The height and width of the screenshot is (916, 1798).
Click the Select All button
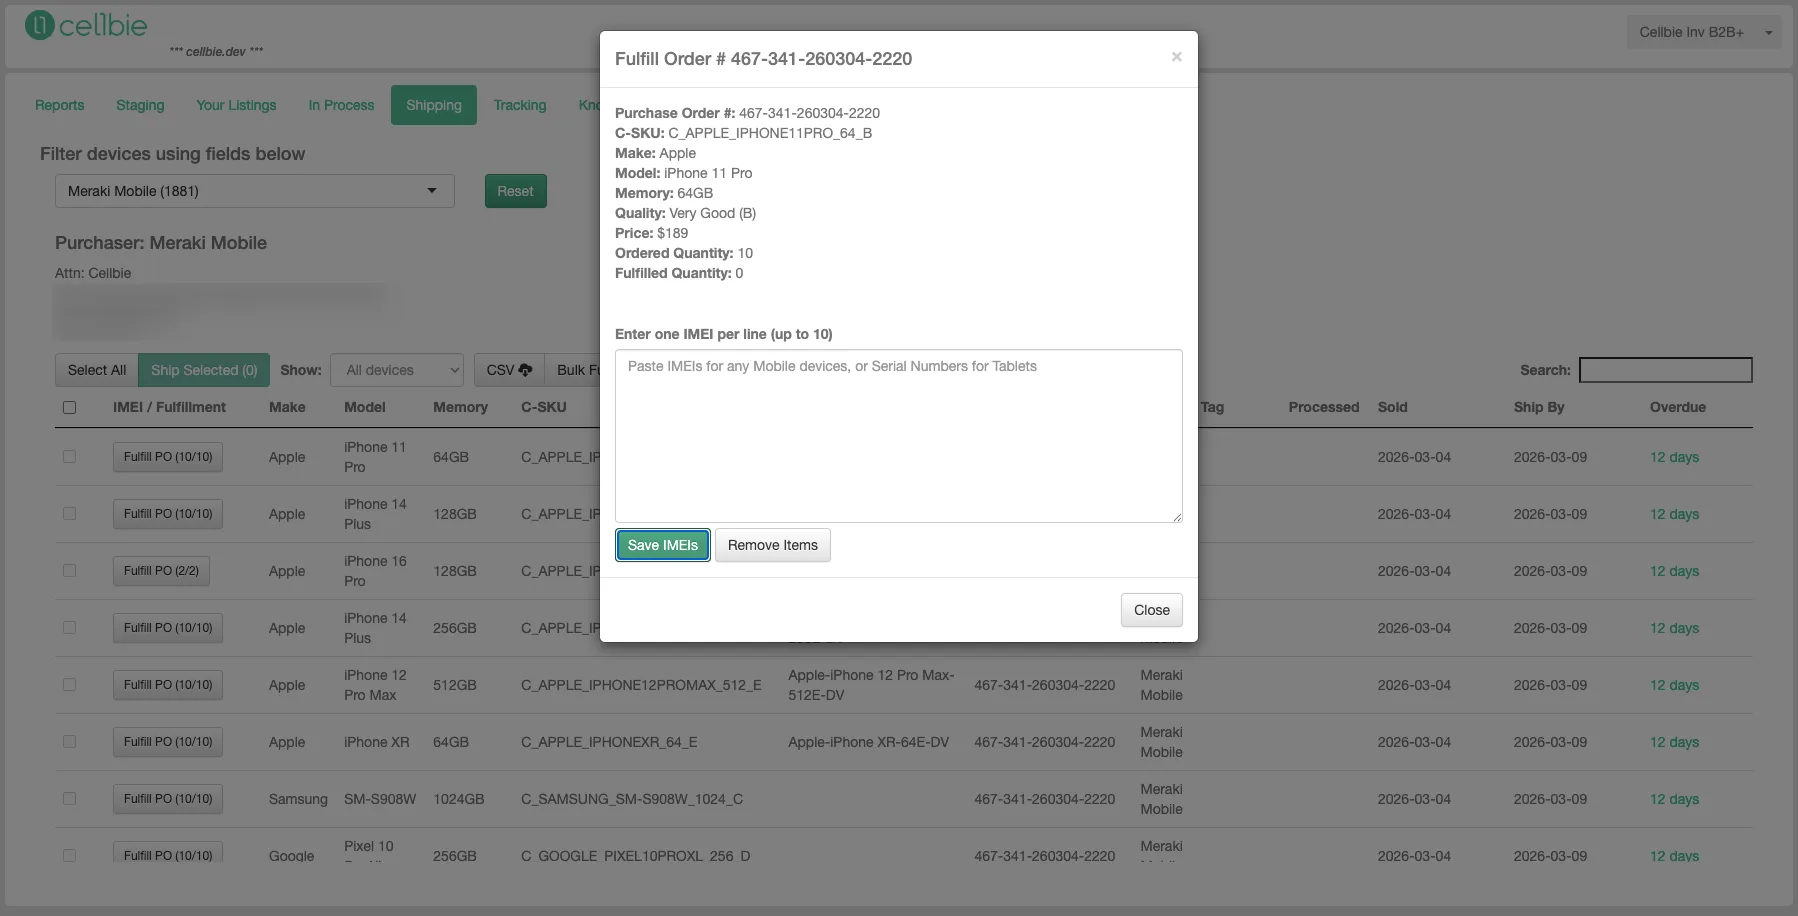click(x=97, y=370)
